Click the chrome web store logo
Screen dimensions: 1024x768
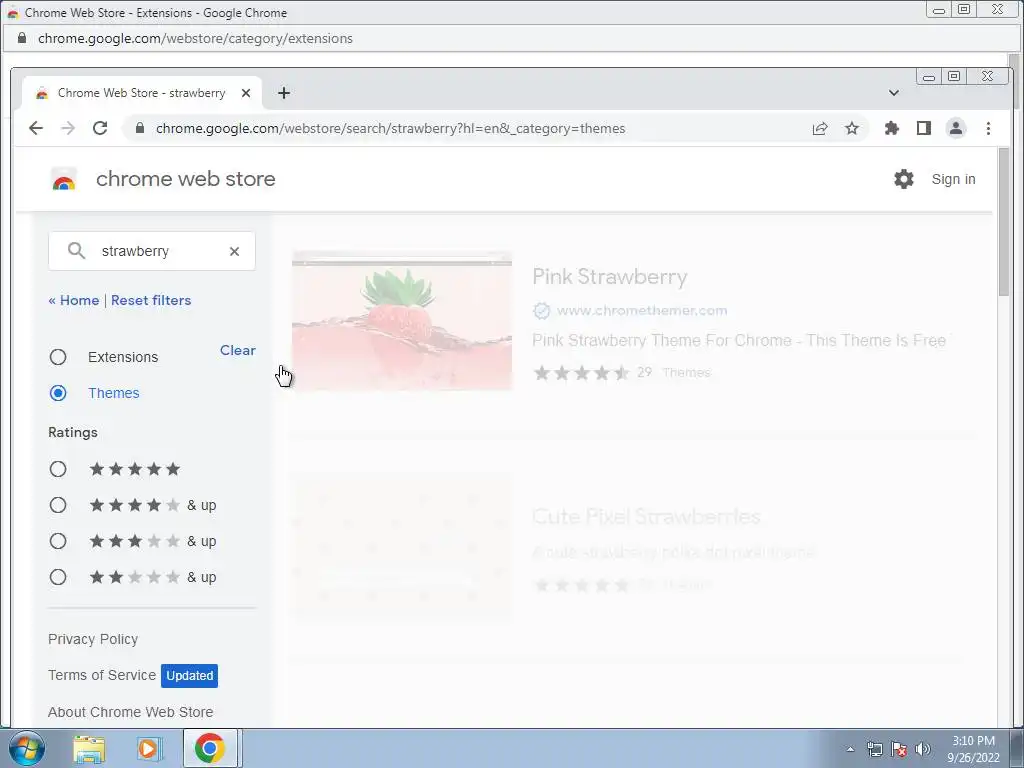coord(64,179)
